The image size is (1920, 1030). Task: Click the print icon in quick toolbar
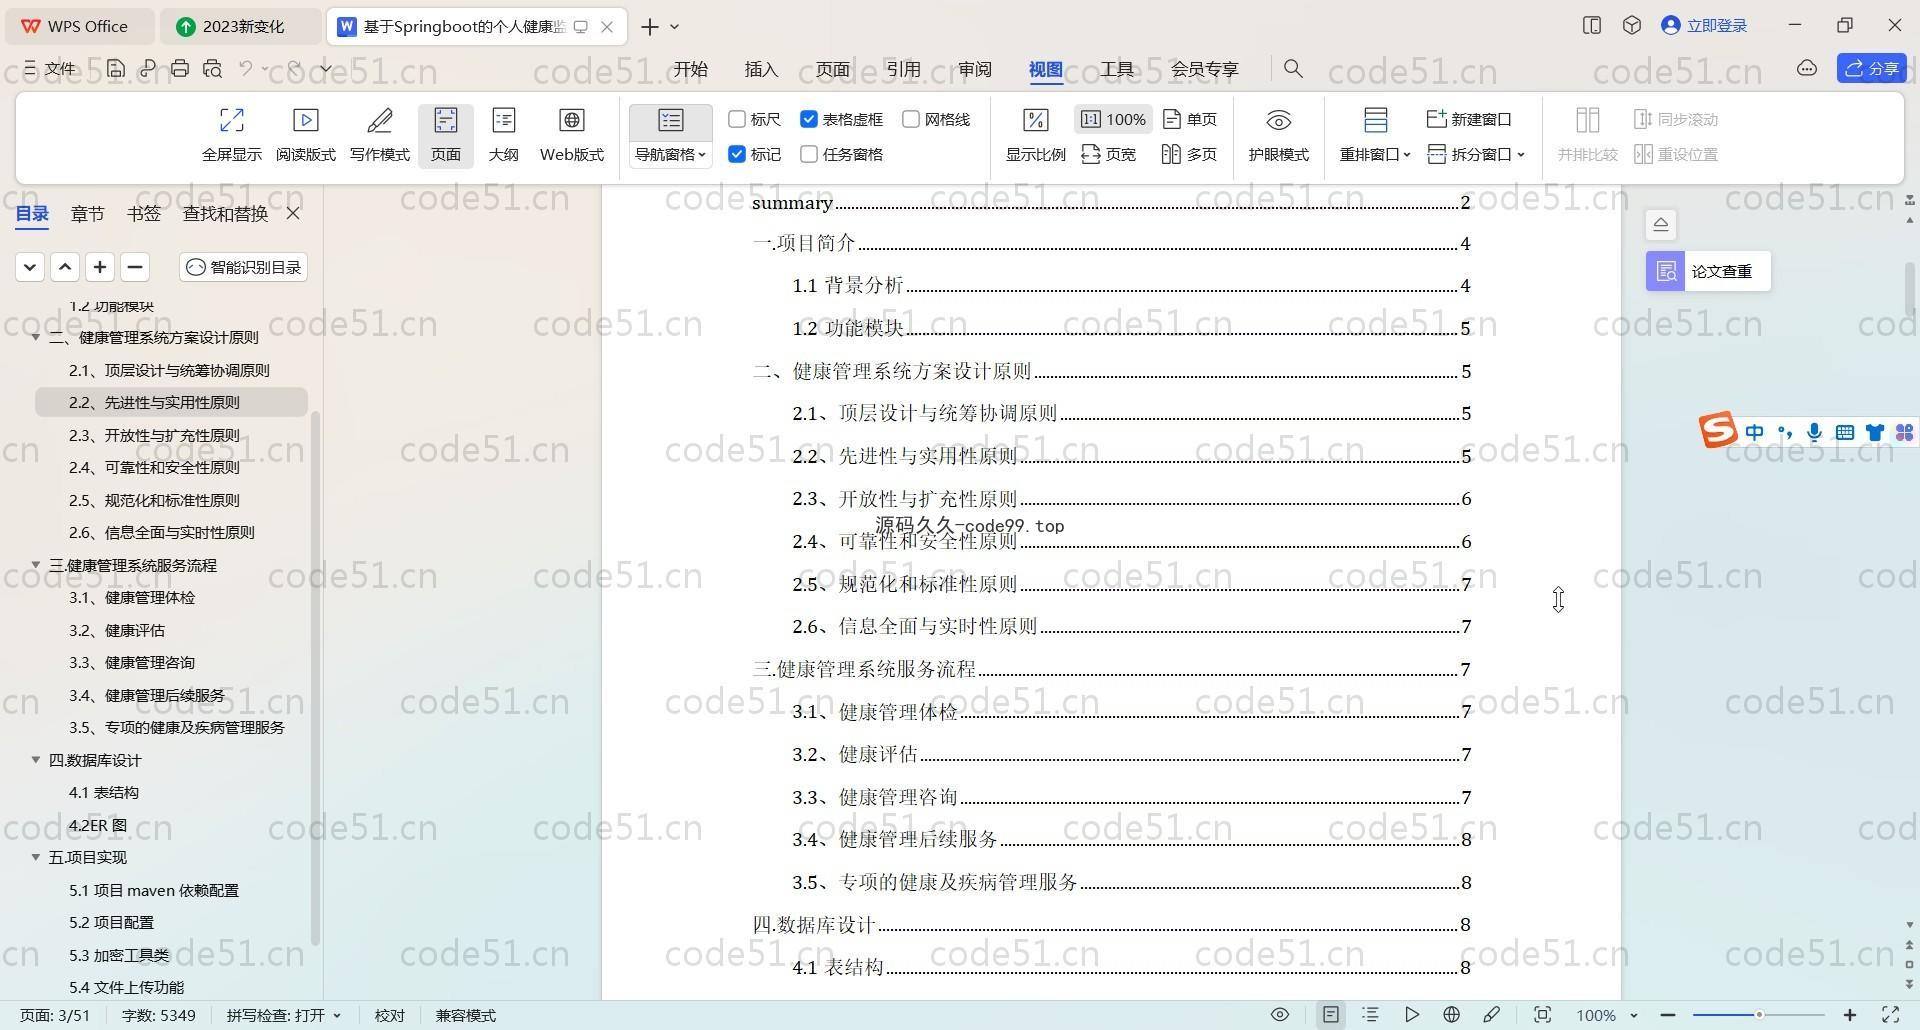point(180,68)
